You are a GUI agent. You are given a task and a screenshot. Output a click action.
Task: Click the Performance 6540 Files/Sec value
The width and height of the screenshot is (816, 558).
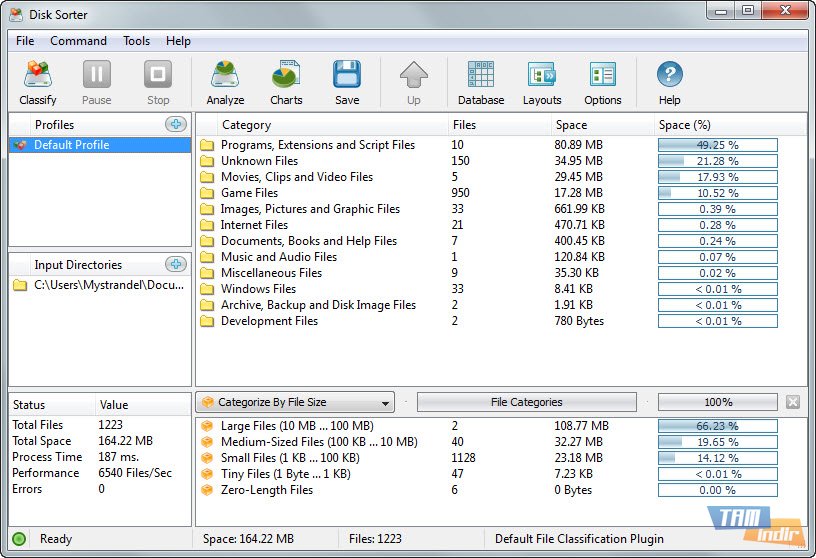click(135, 473)
